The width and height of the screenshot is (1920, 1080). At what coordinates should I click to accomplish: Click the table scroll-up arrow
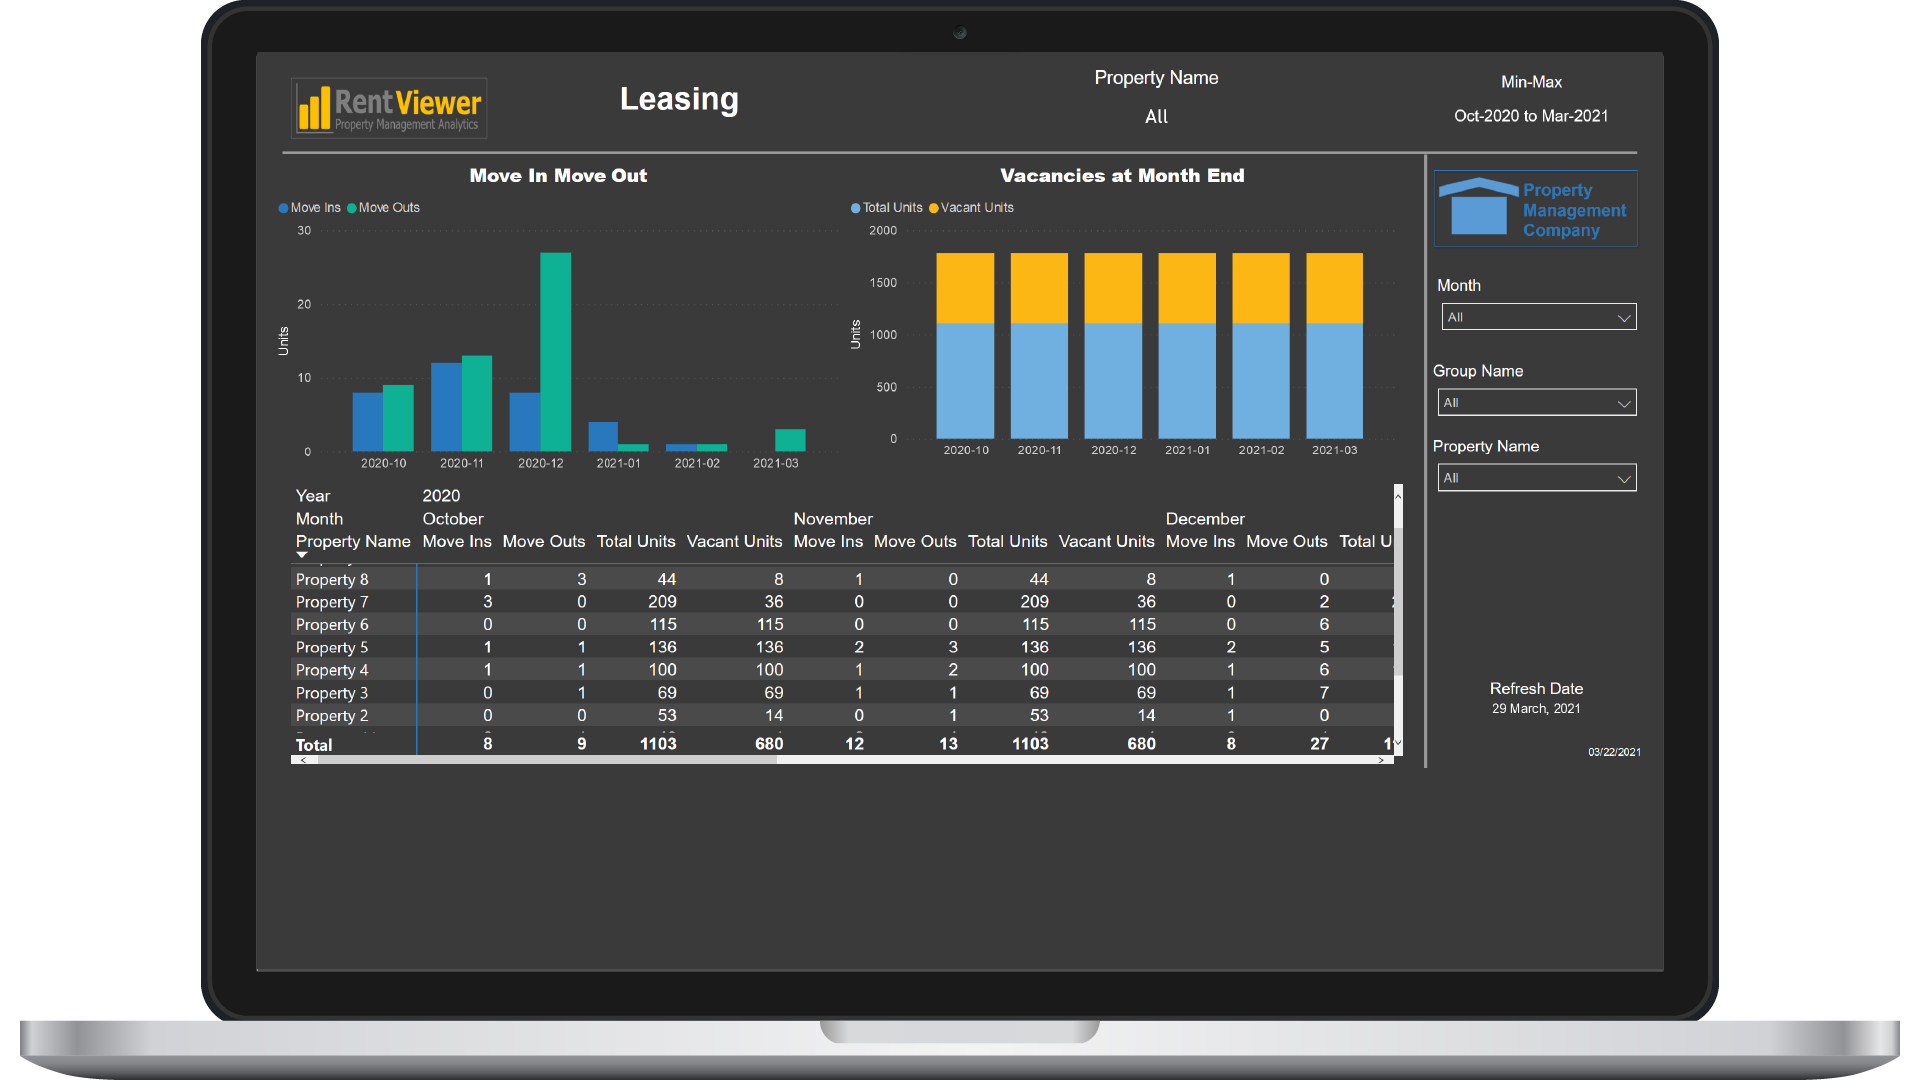pos(1398,496)
